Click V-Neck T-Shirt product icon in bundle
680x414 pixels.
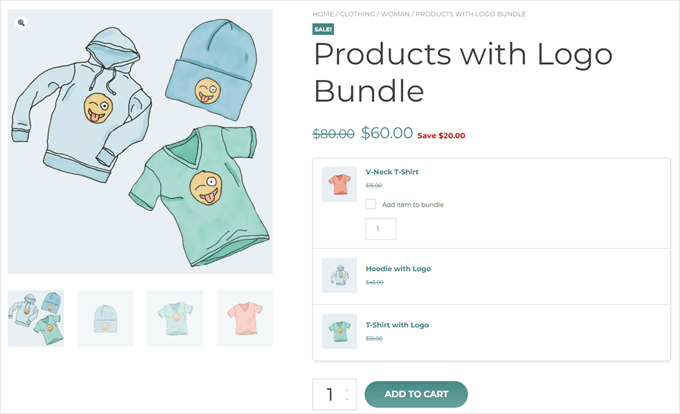pos(339,184)
